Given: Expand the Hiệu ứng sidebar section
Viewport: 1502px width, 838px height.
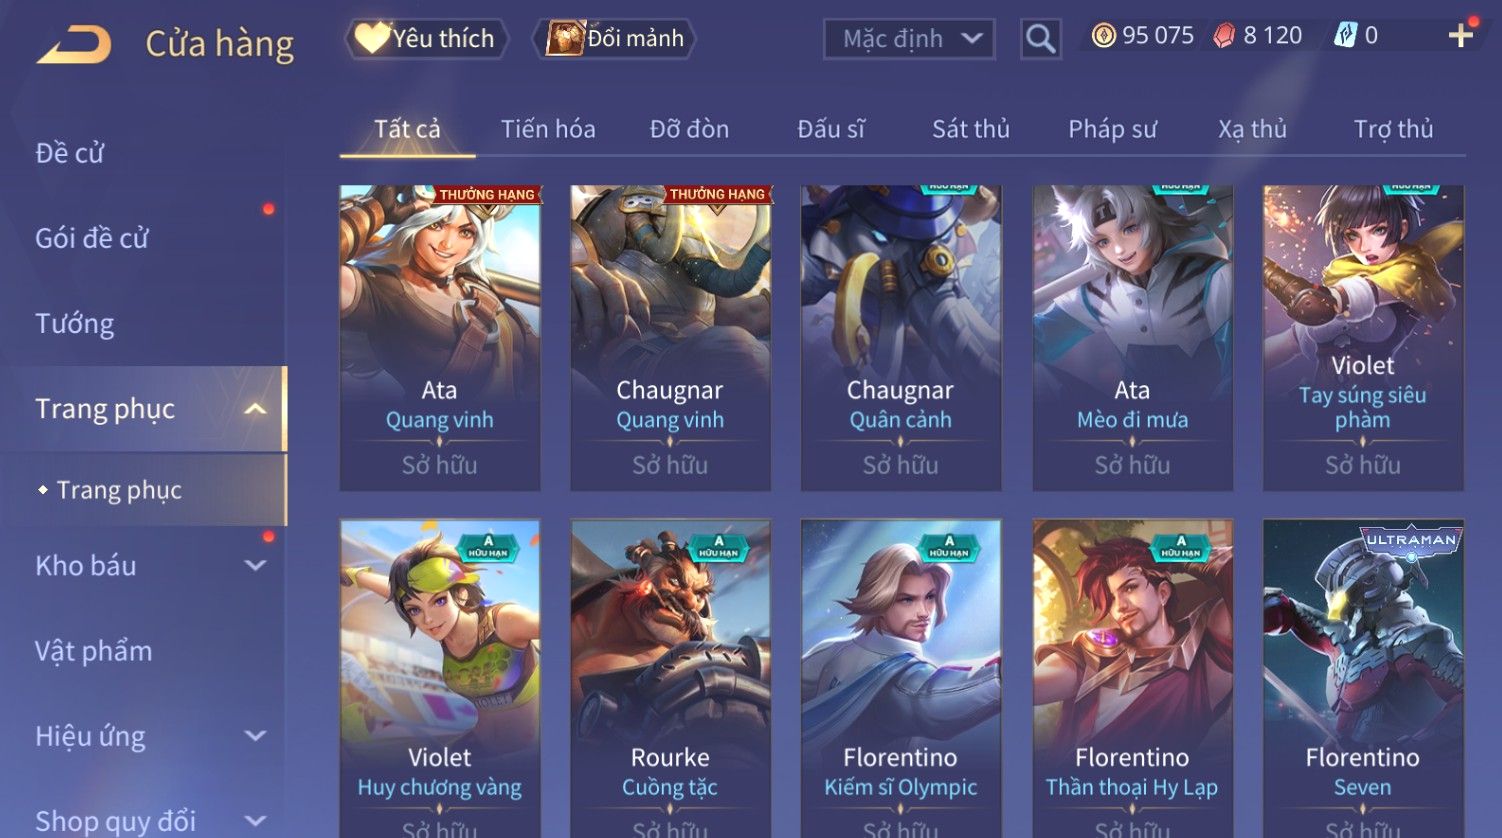Looking at the screenshot, I should point(256,736).
